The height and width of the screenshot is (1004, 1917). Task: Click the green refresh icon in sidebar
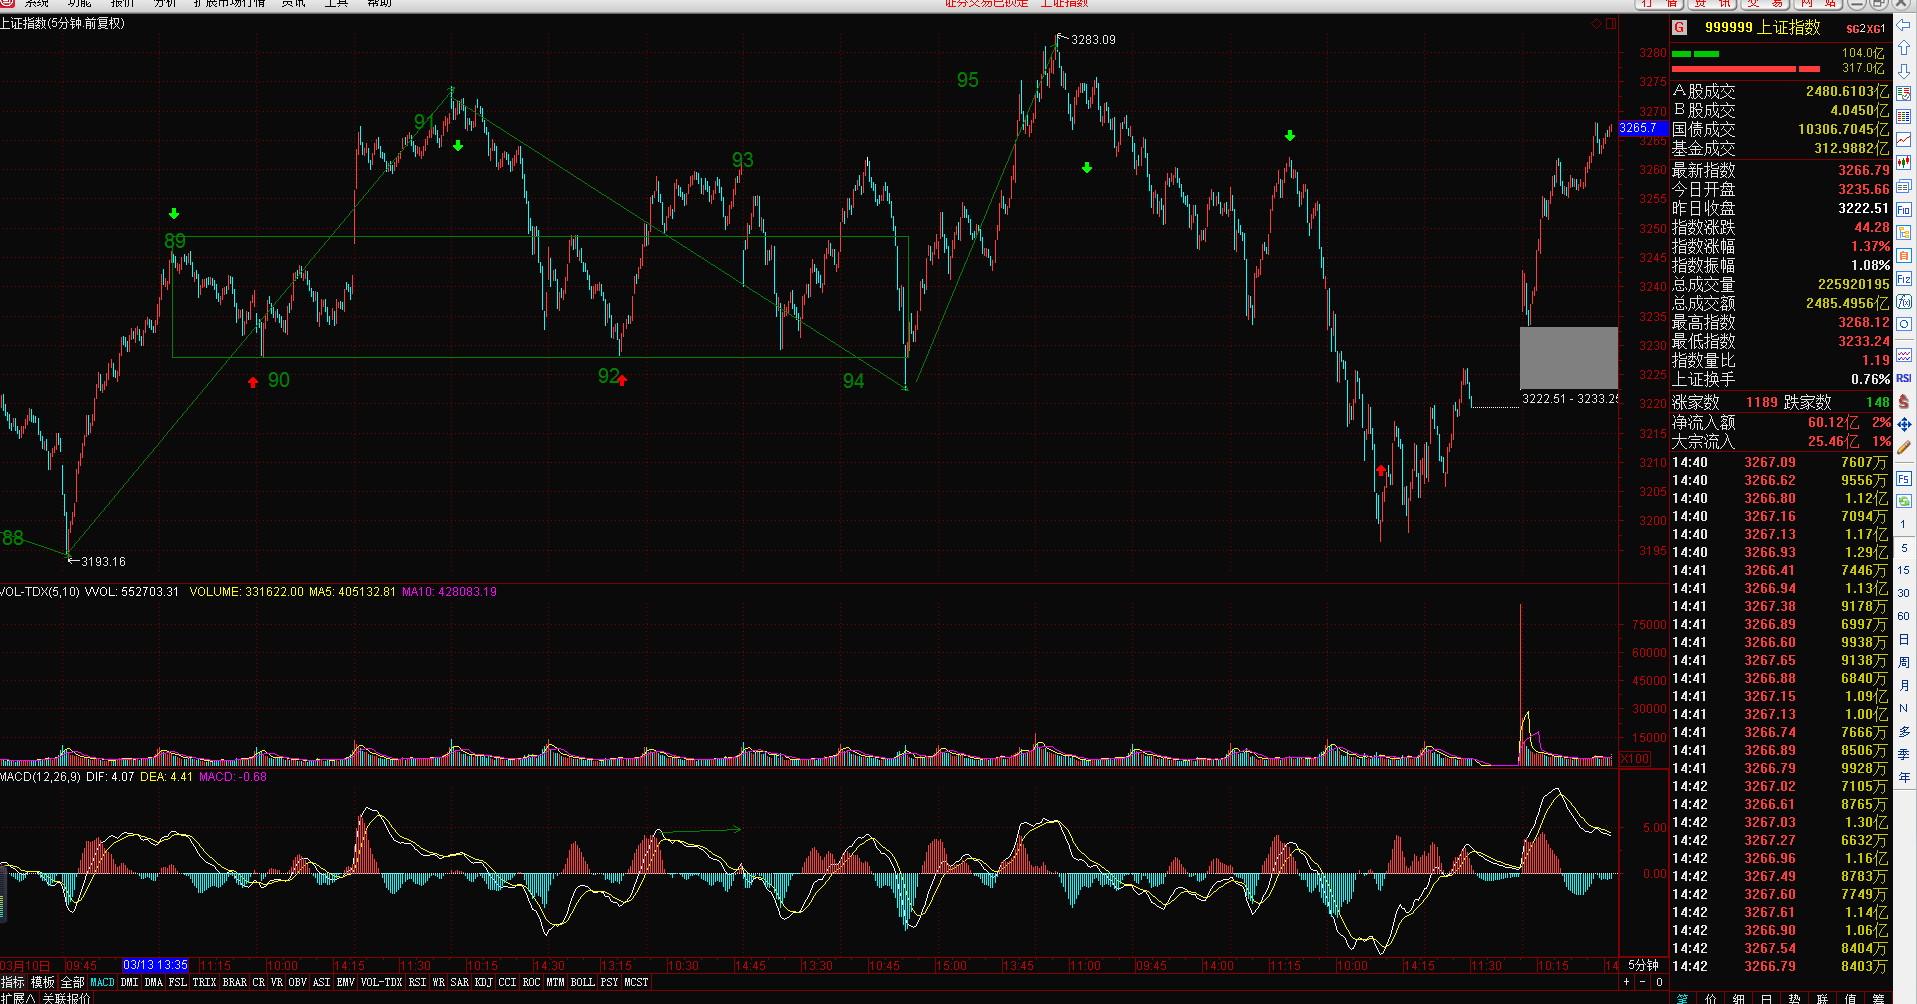(x=1903, y=501)
